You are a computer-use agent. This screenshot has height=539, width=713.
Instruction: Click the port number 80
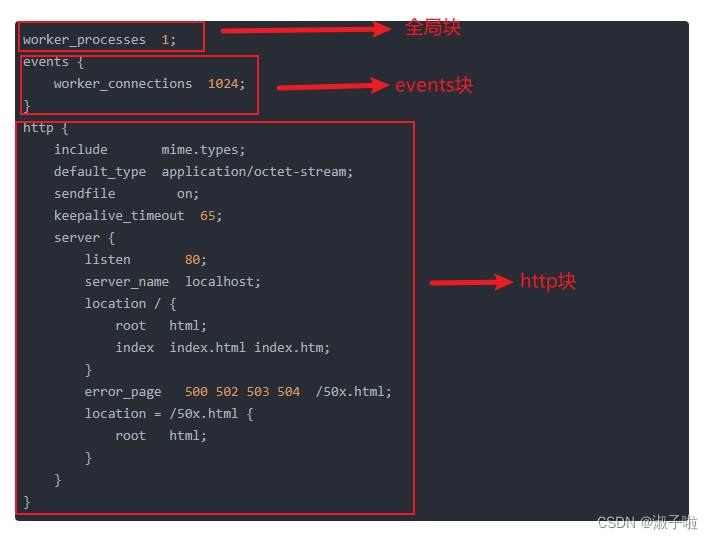[x=192, y=260]
